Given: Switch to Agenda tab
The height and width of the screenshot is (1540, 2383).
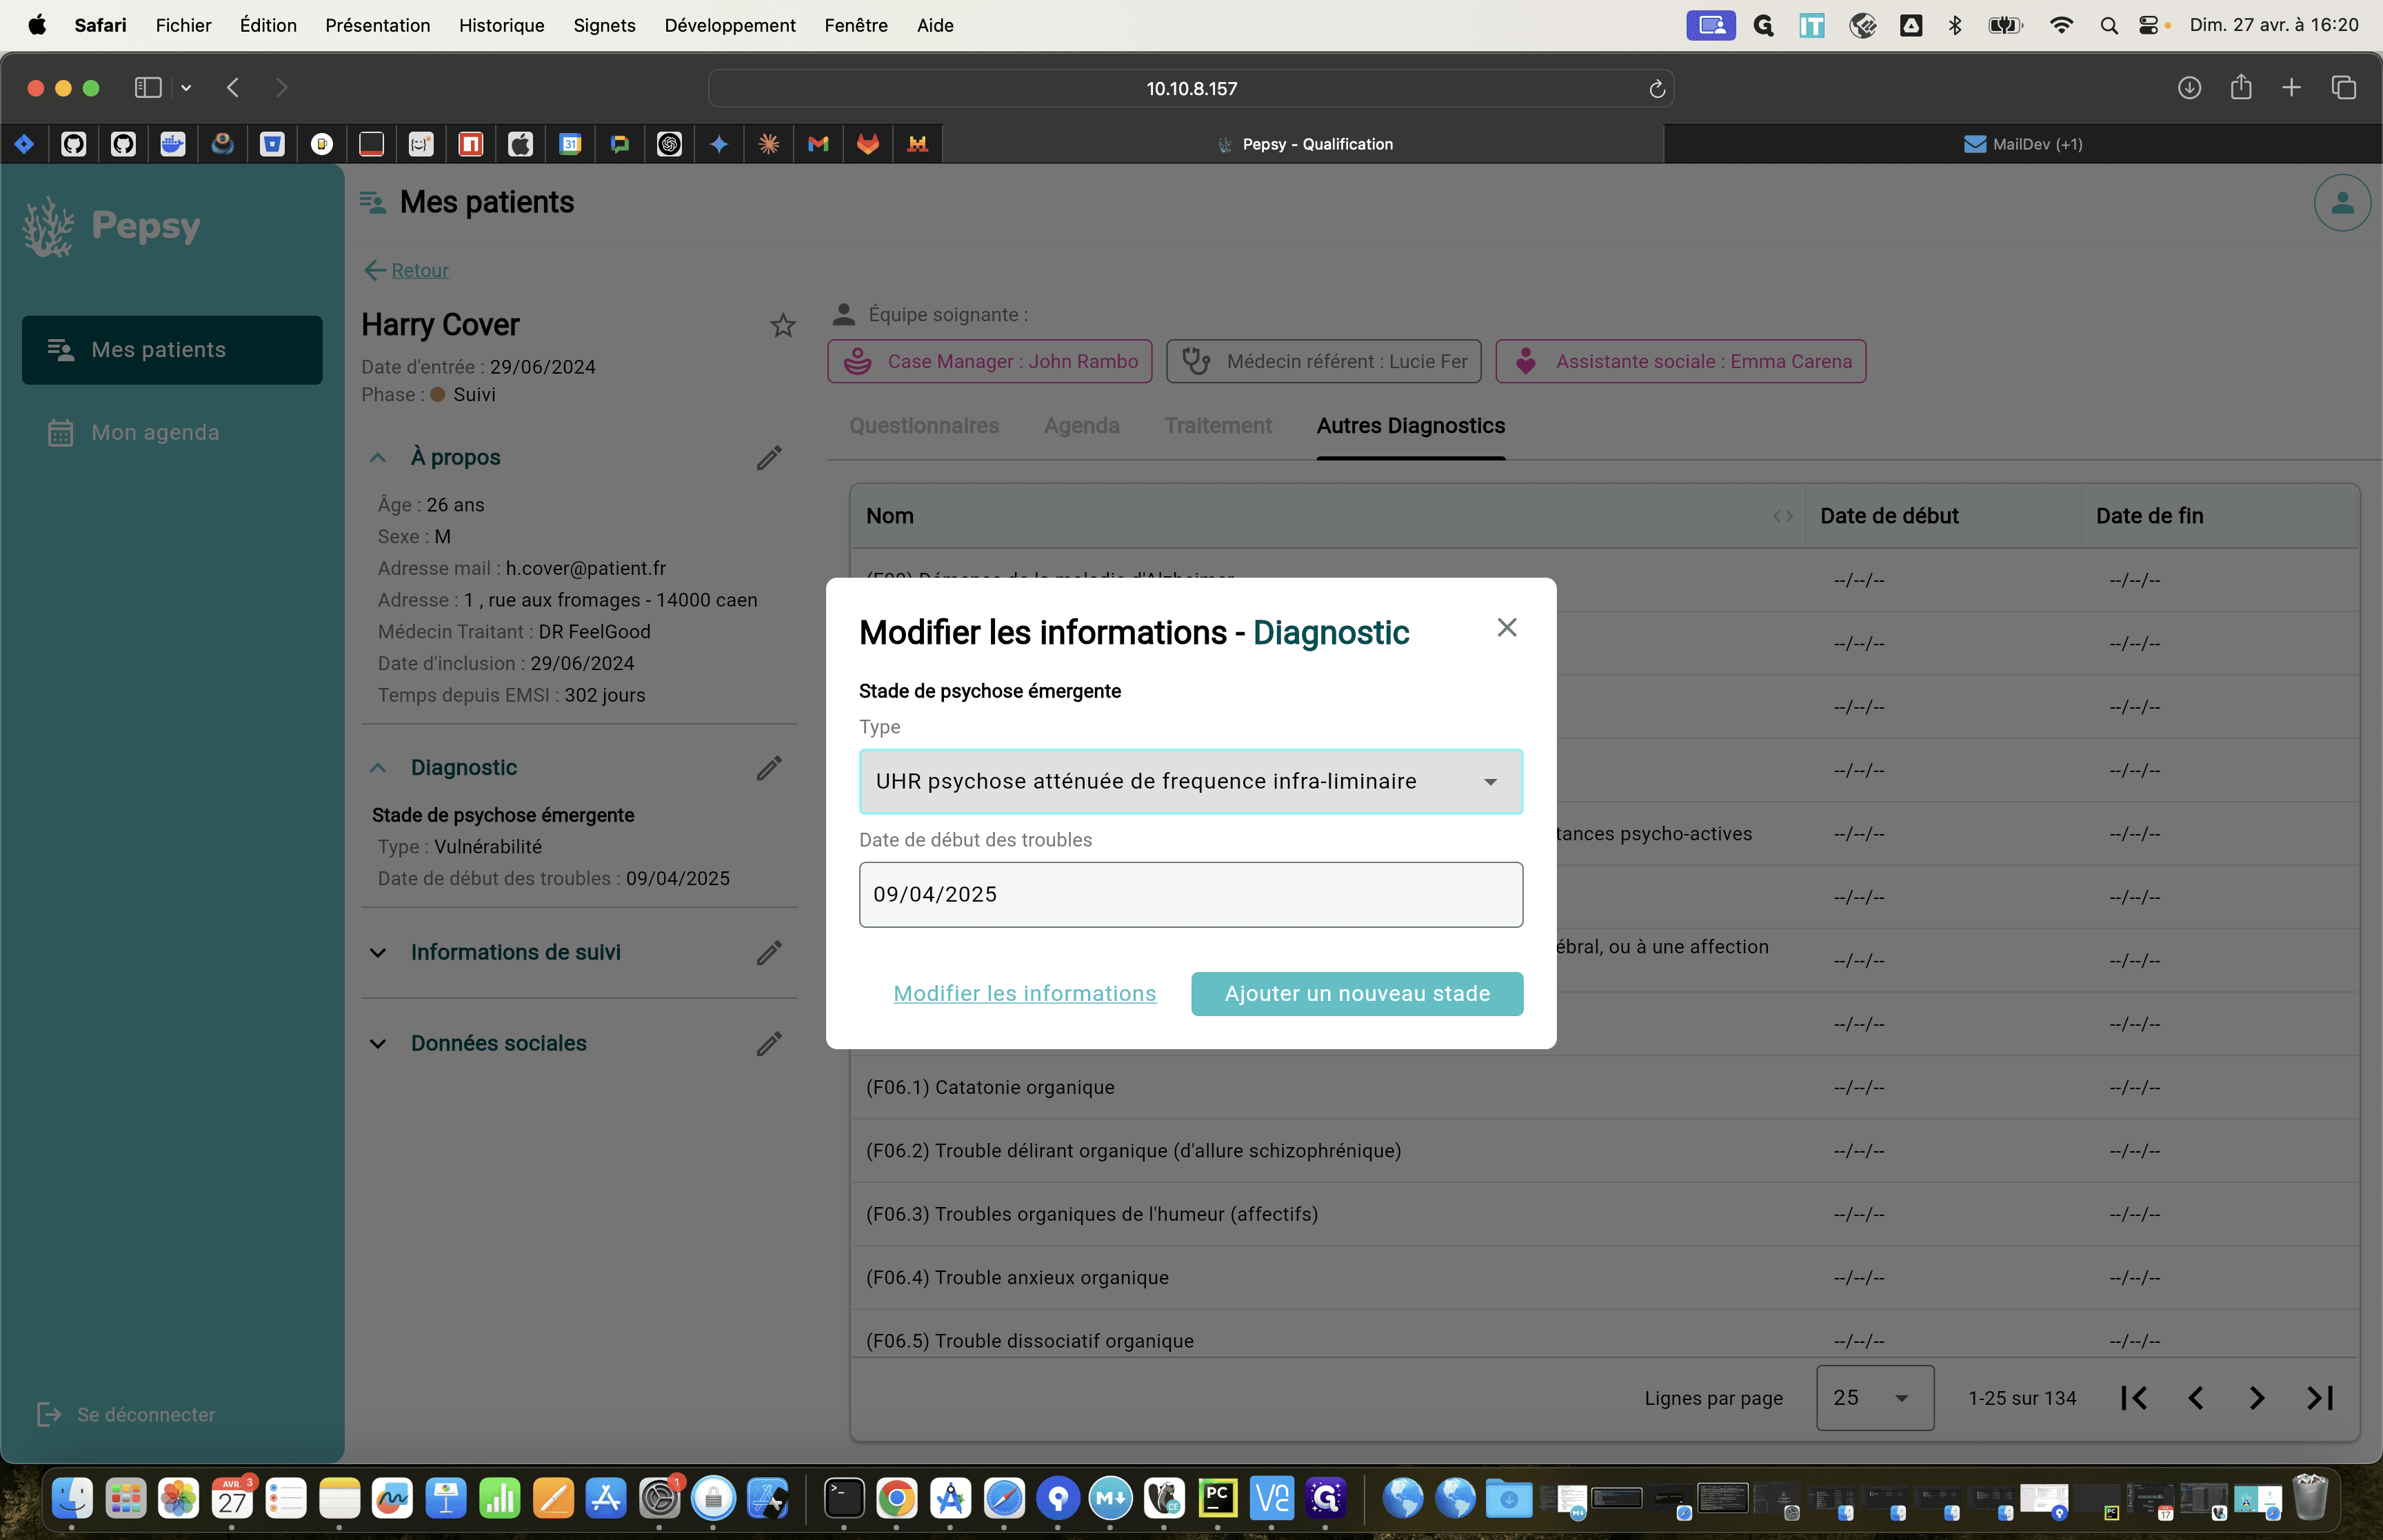Looking at the screenshot, I should pyautogui.click(x=1081, y=426).
